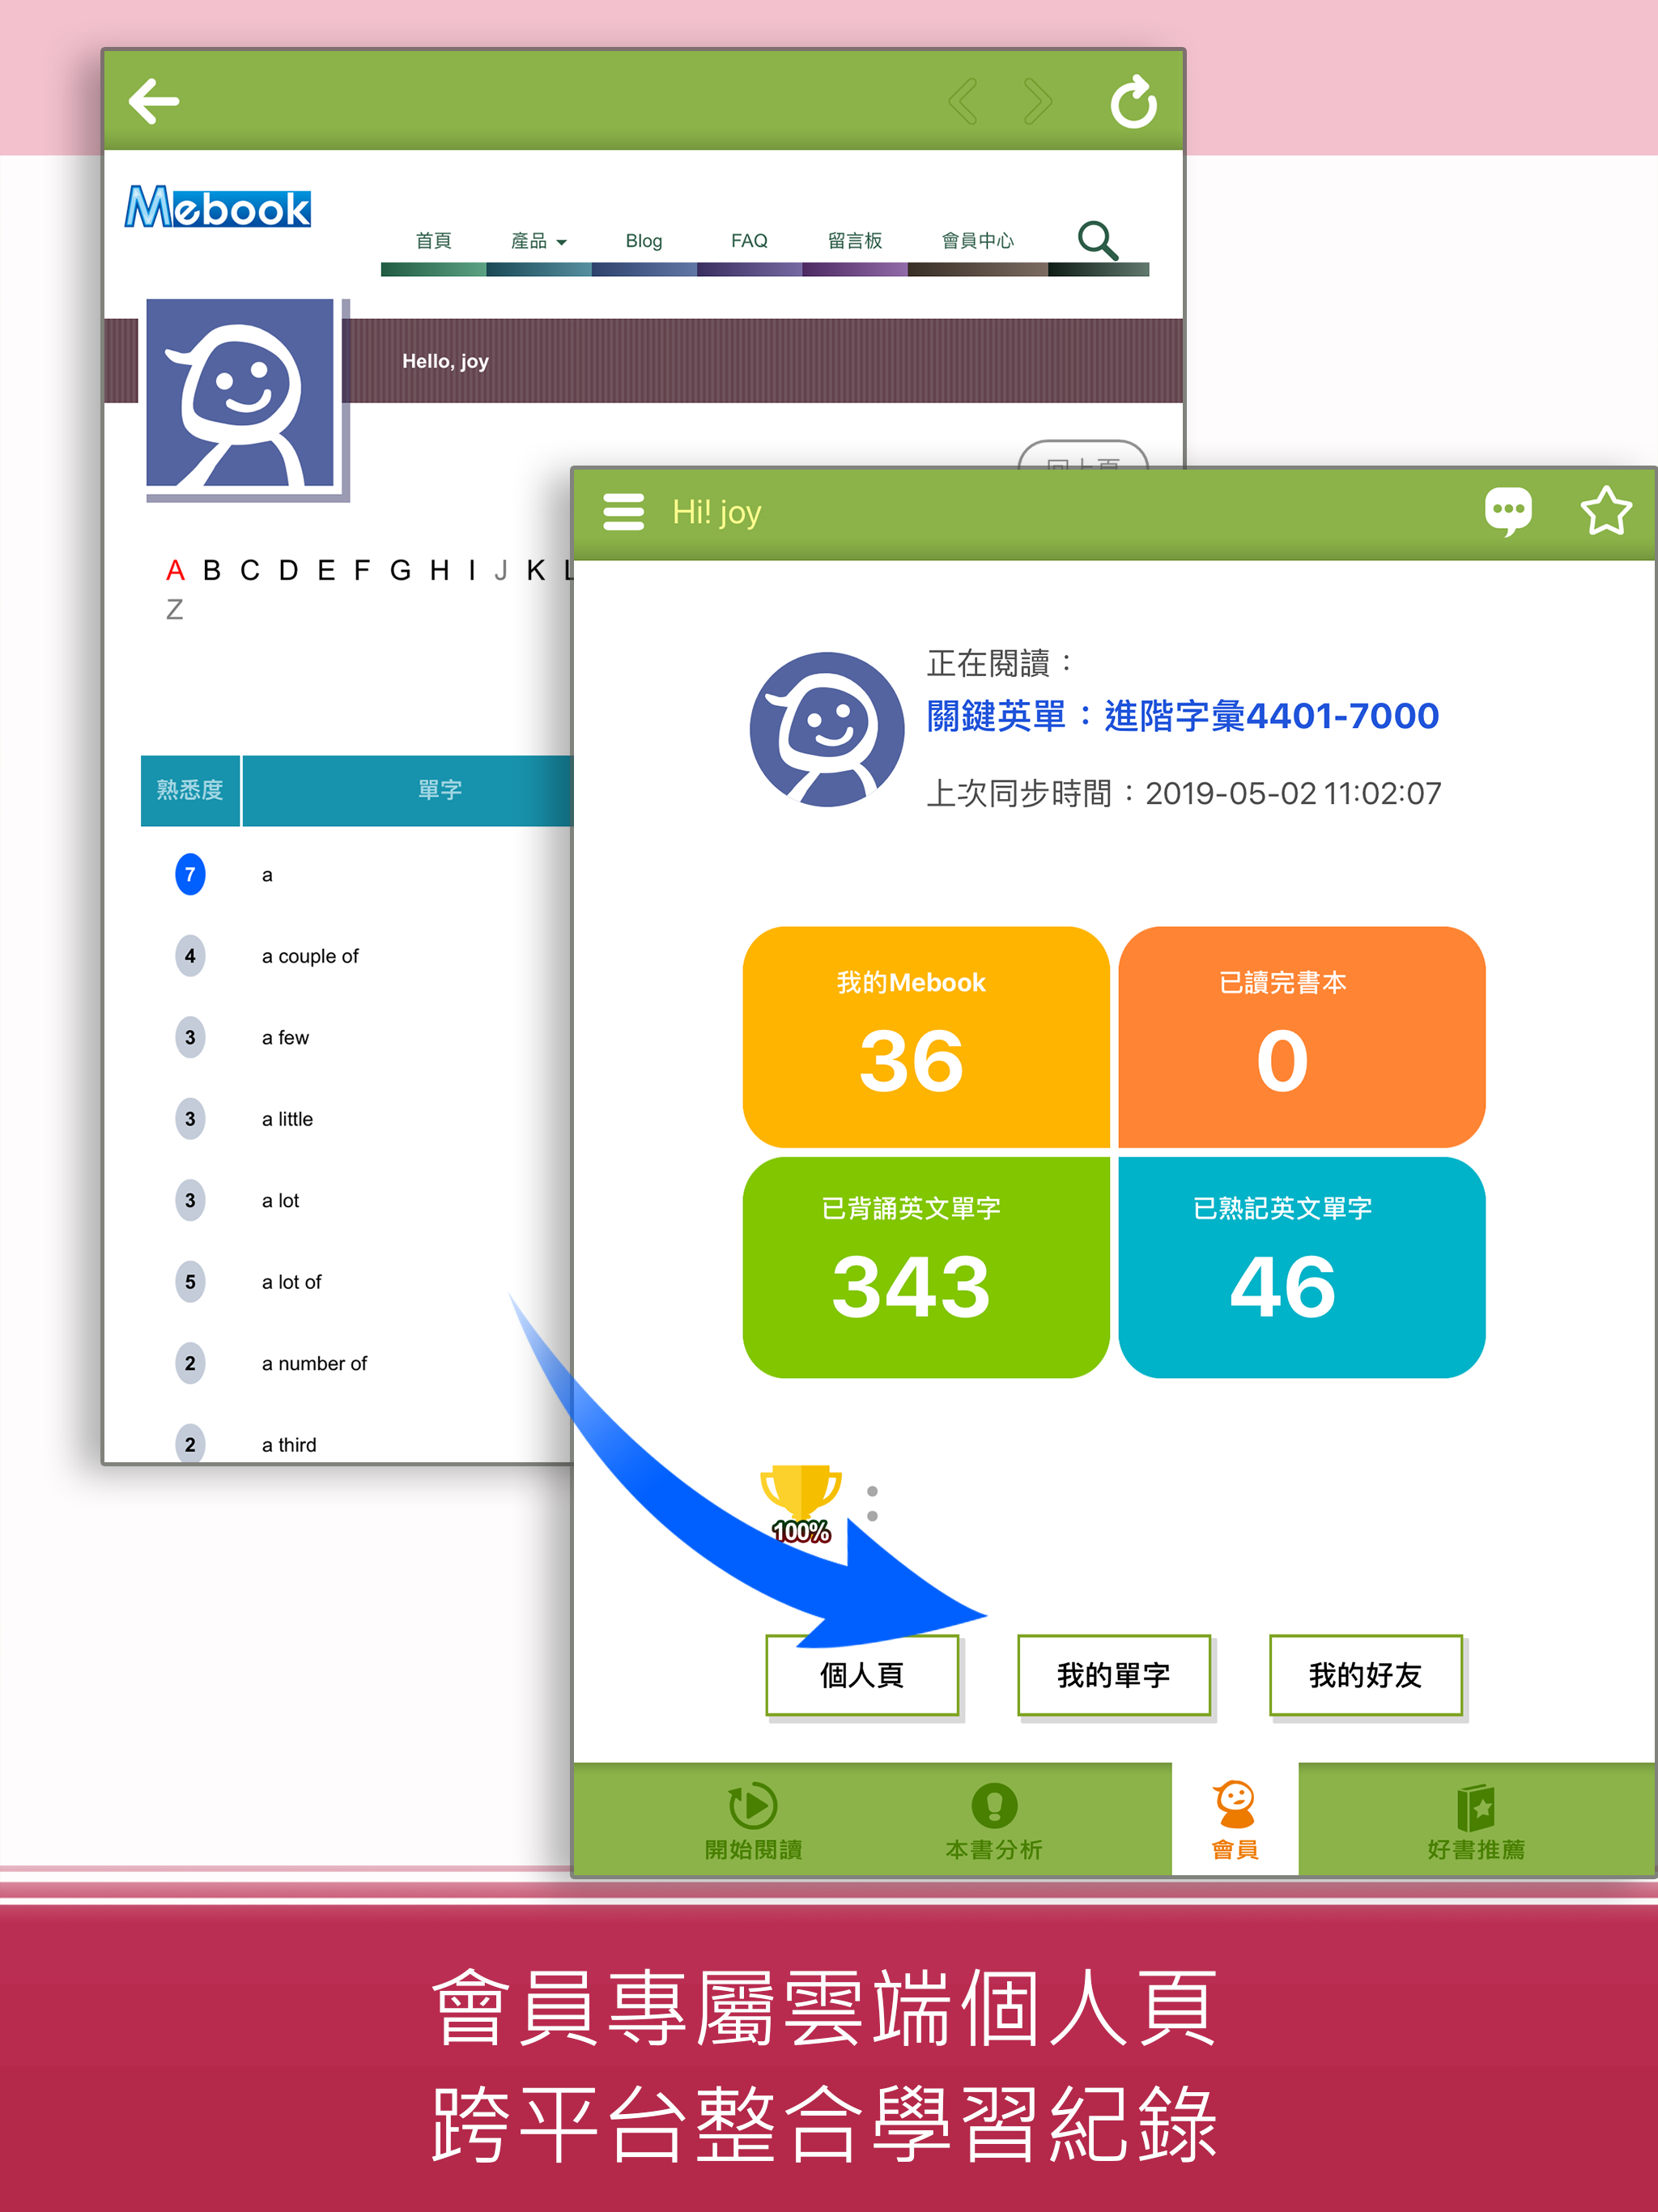Select letter Z in the alphabet index
The height and width of the screenshot is (2212, 1658).
coord(174,610)
